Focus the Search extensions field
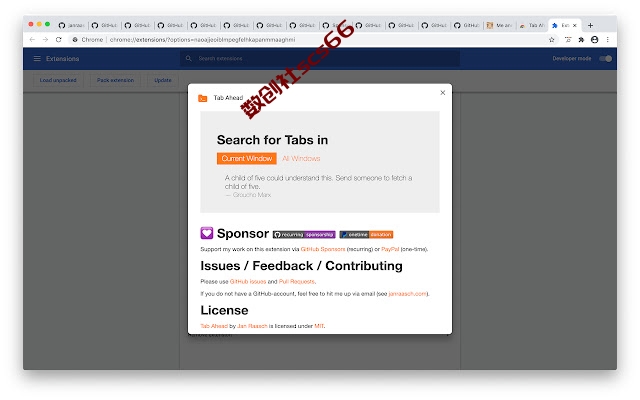Viewport: 640px width, 400px height. coord(320,59)
